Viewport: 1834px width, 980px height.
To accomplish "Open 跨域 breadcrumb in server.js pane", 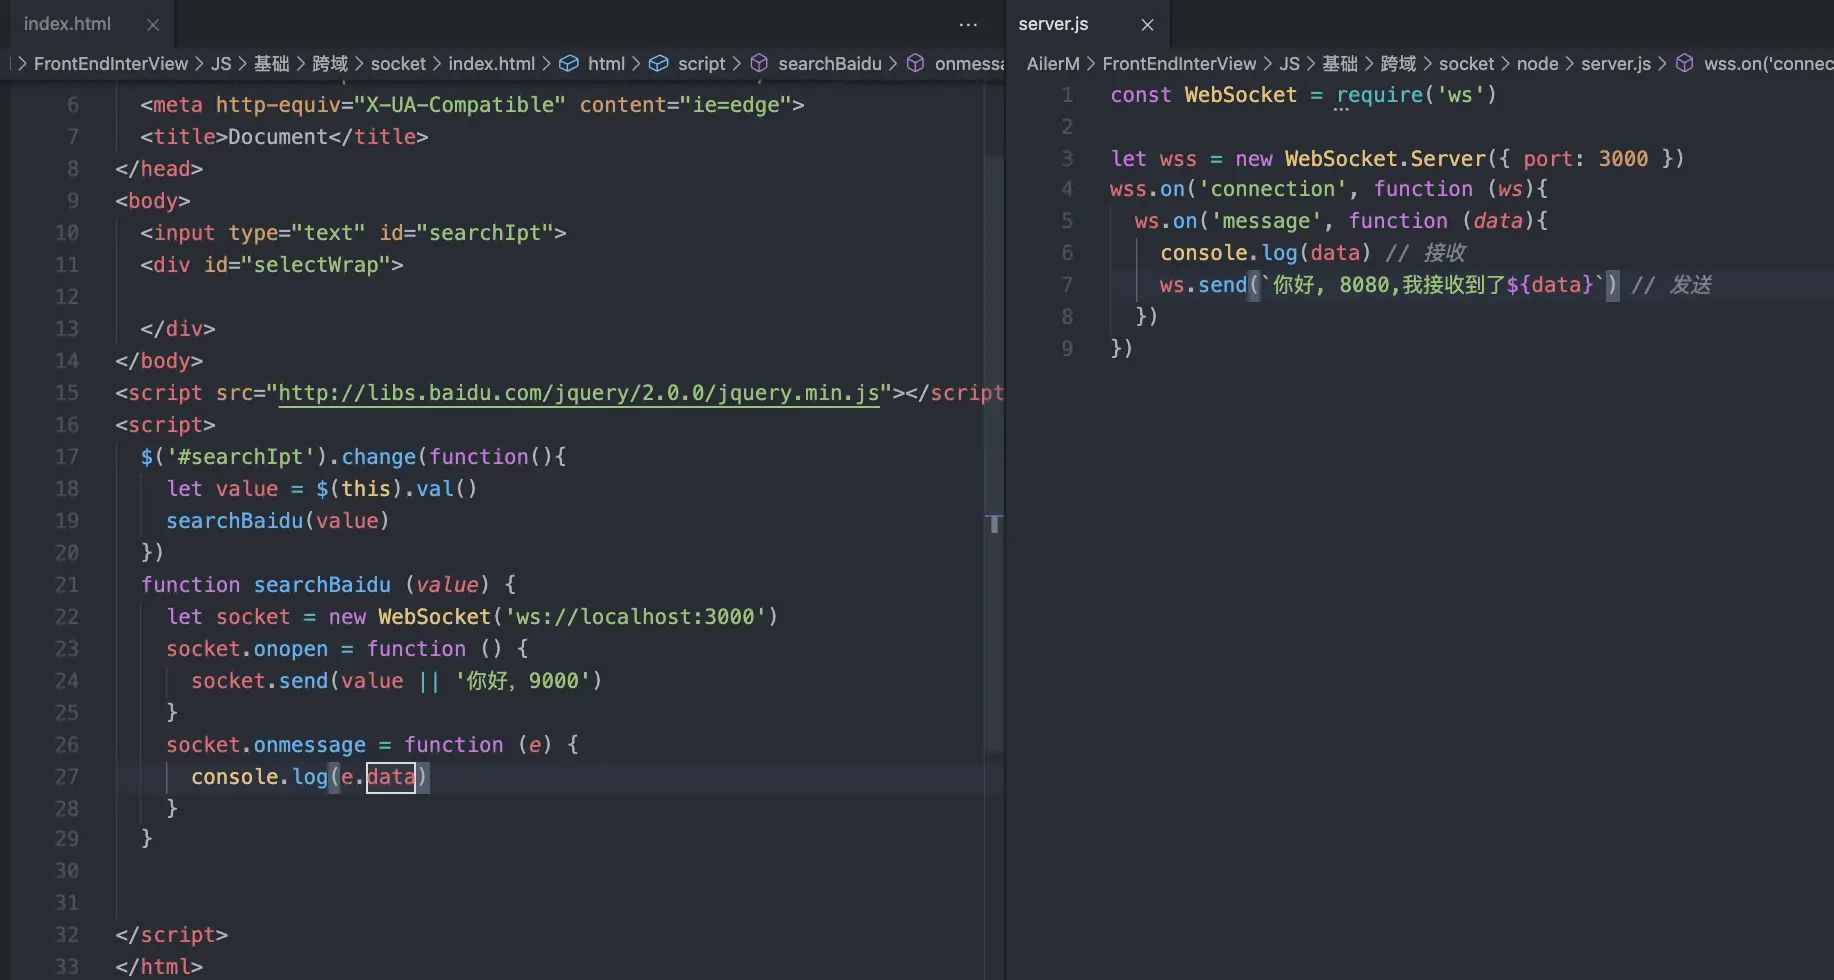I will pyautogui.click(x=1398, y=64).
